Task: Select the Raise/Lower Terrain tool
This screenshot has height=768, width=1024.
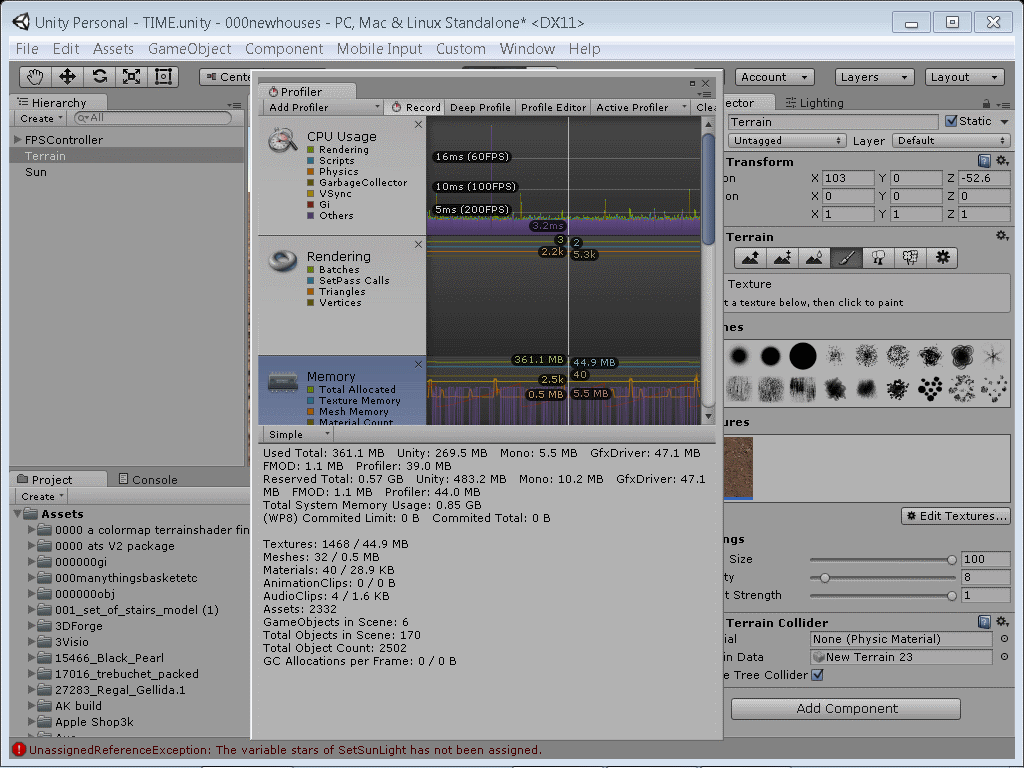Action: (748, 257)
